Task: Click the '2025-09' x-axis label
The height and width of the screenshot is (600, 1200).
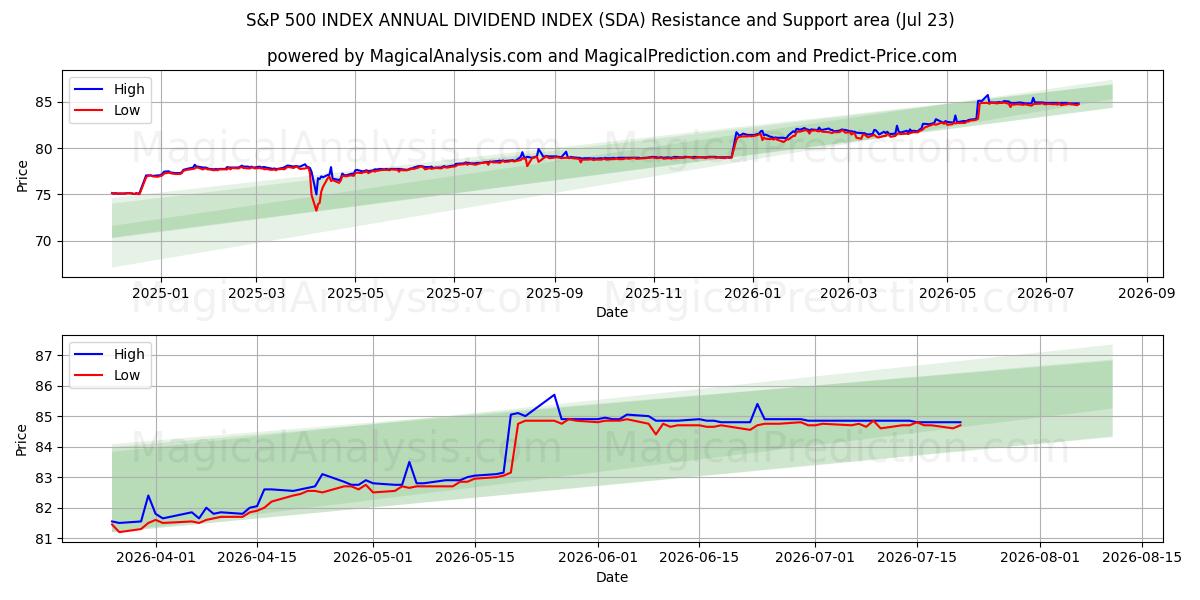Action: pos(554,294)
